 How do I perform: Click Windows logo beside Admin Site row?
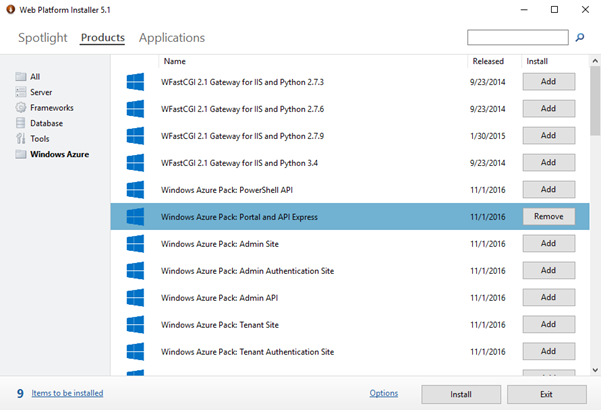(135, 244)
